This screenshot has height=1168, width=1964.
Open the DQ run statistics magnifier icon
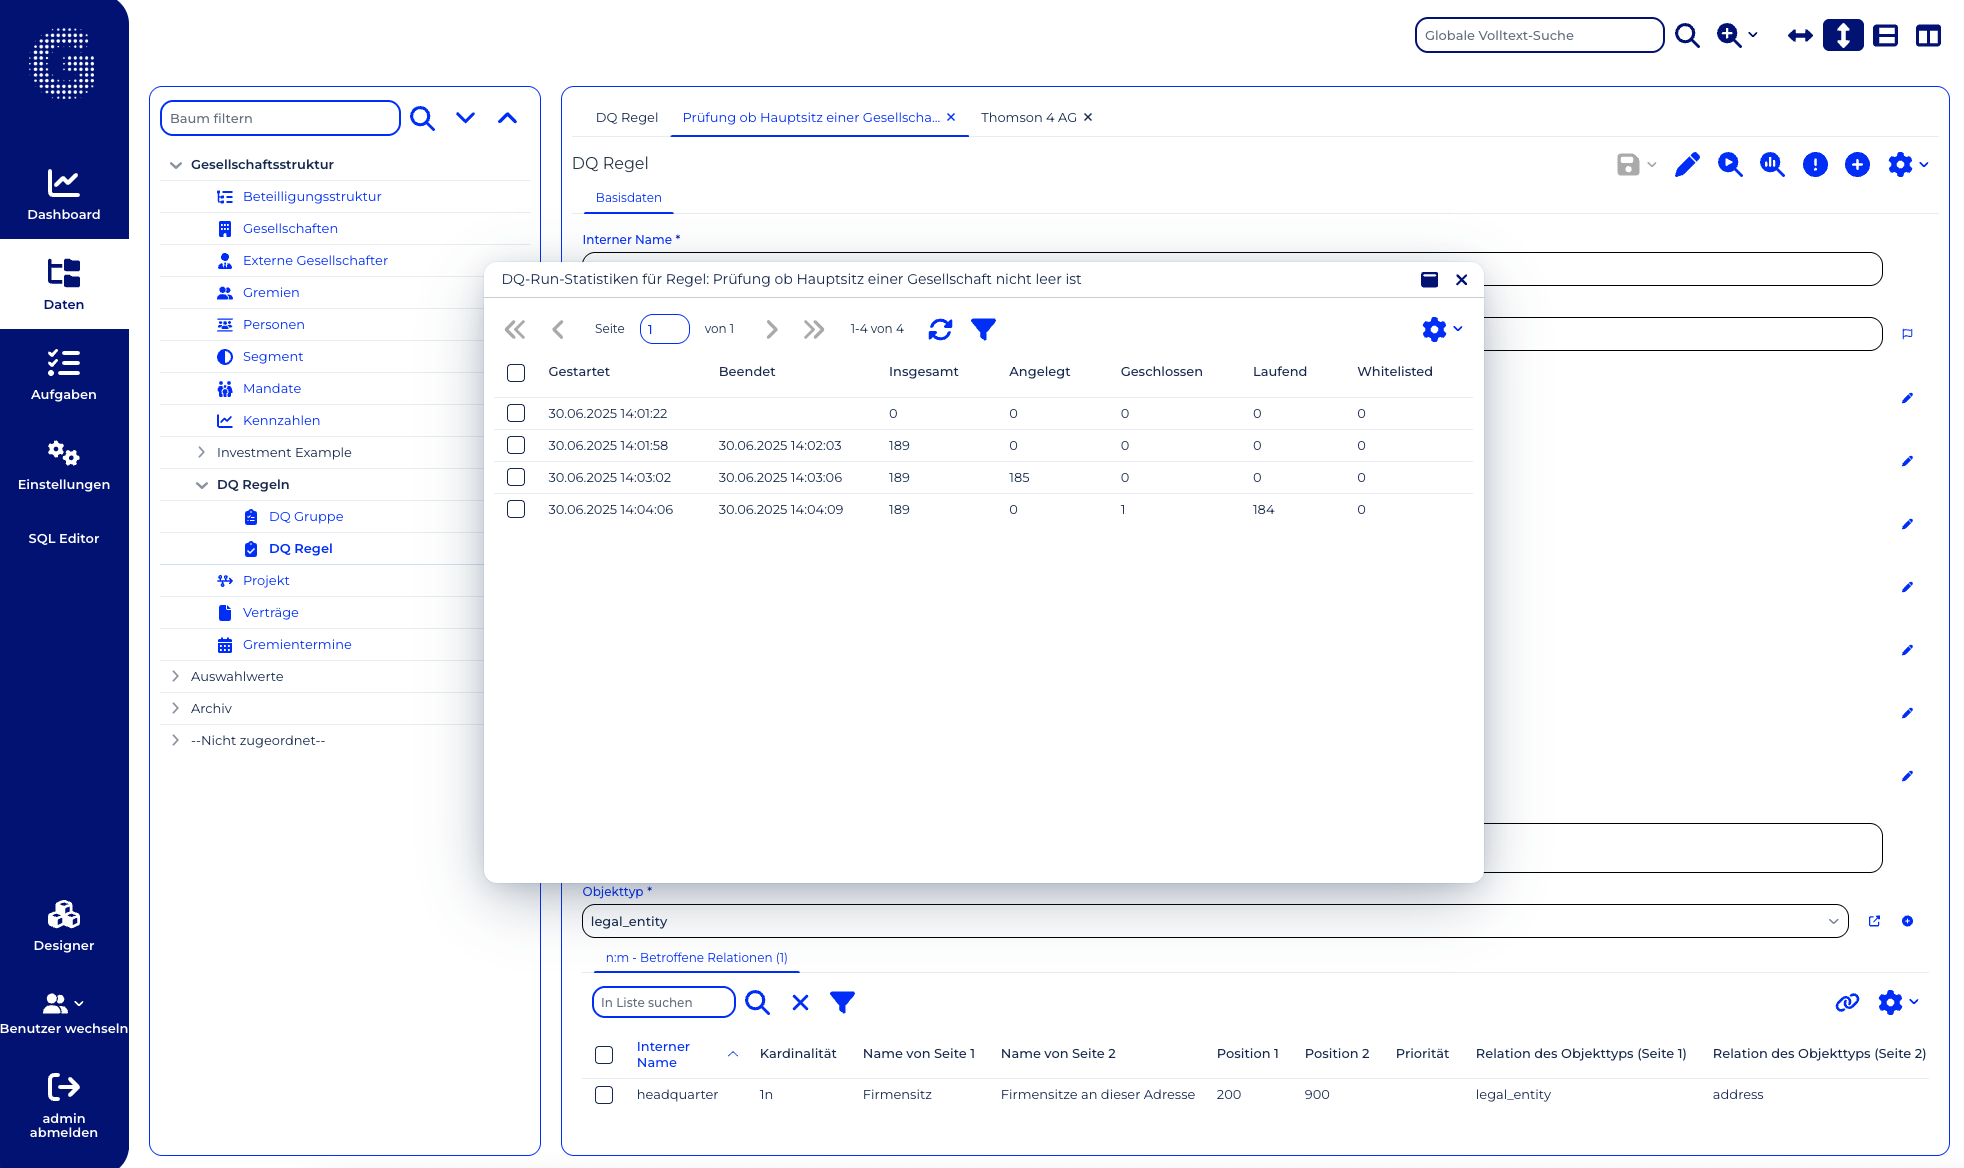coord(1772,165)
